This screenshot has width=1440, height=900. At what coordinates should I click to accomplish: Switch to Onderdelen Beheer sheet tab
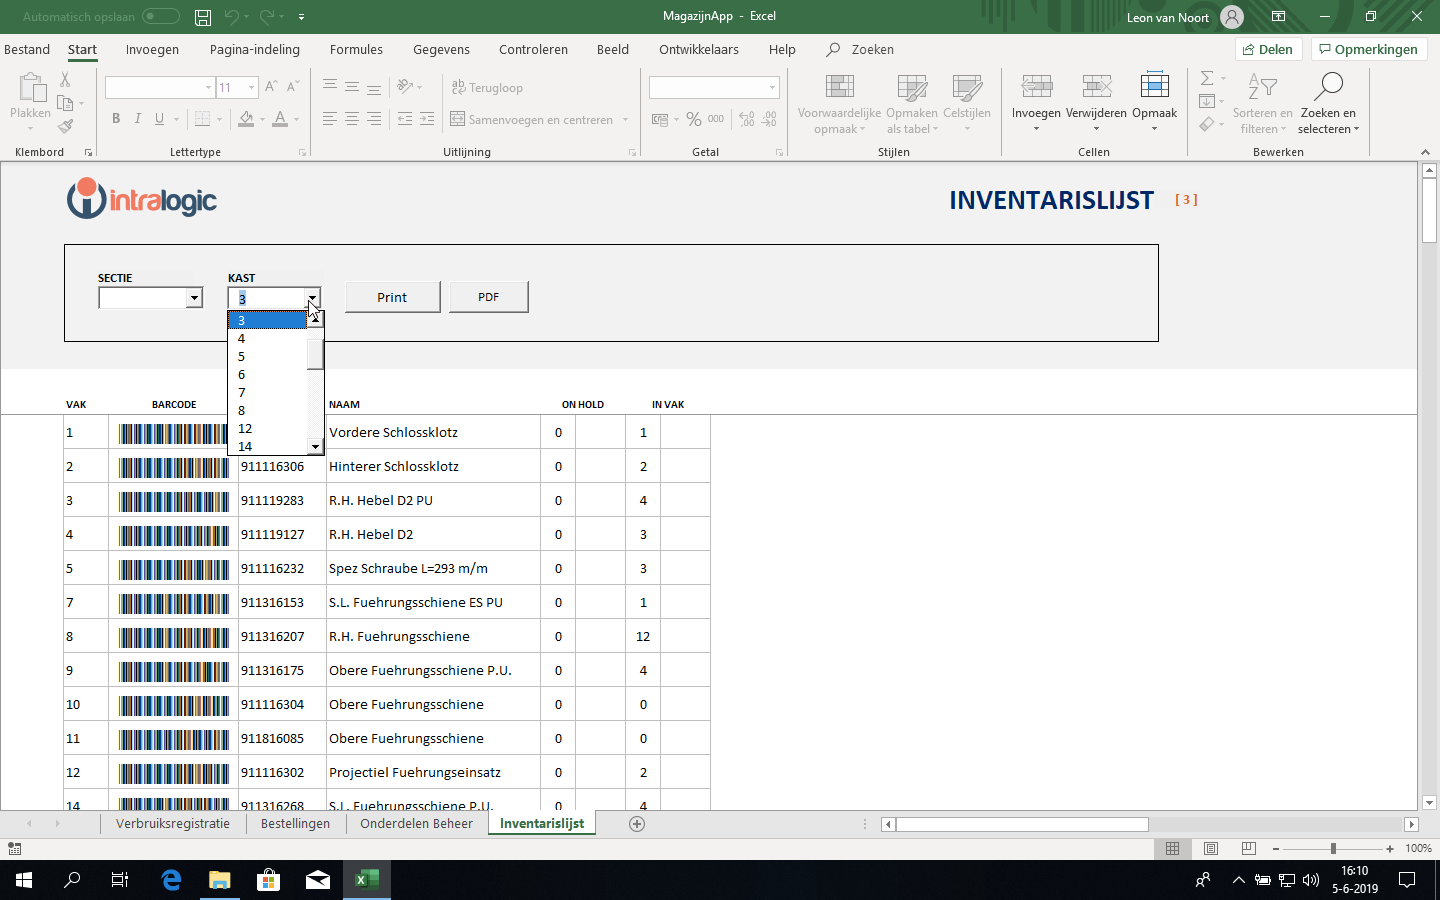[416, 824]
